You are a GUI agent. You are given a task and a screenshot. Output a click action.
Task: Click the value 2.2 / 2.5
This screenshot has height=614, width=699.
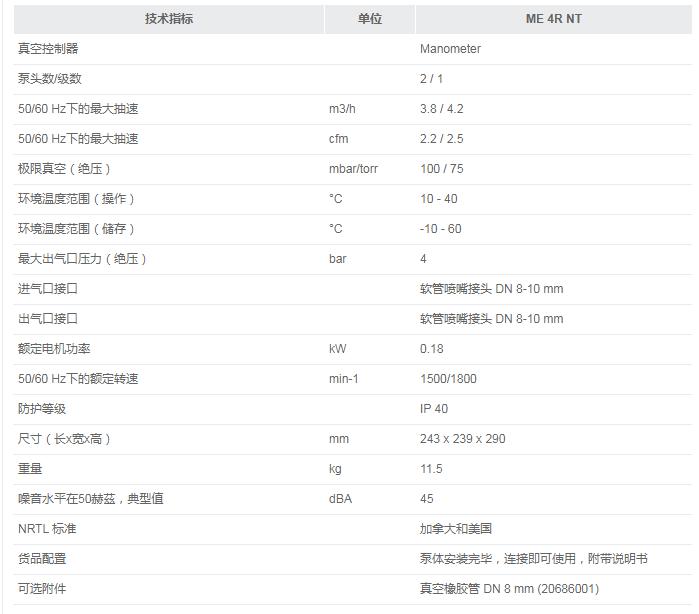tap(441, 139)
